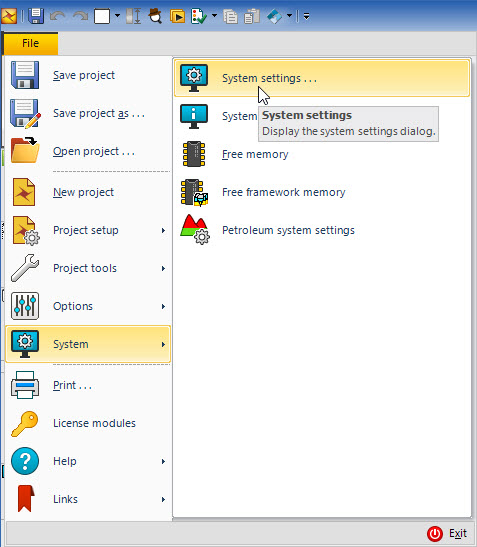
Task: Click the Save project floppy disk icon
Action: coord(25,75)
